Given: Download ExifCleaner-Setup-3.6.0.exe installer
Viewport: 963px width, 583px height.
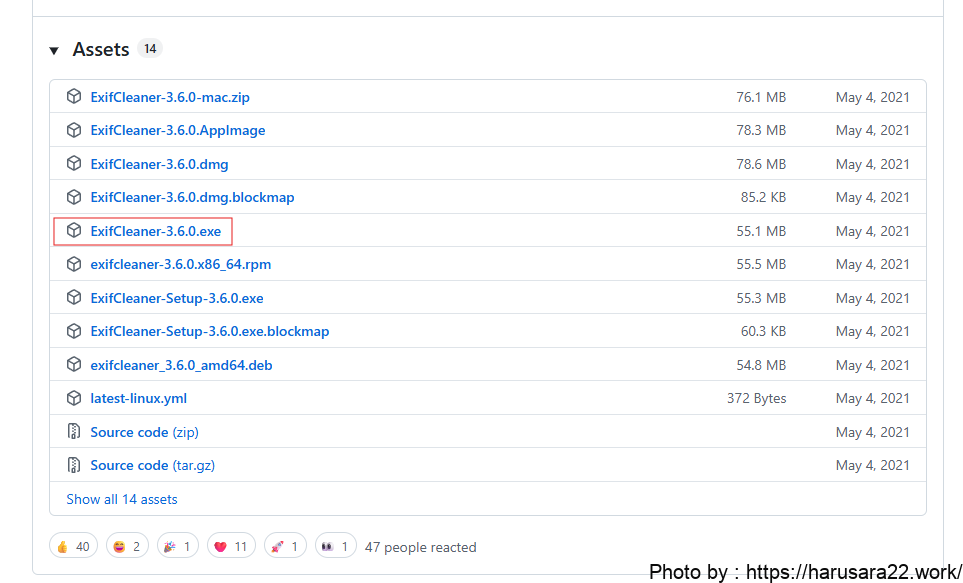Looking at the screenshot, I should [176, 298].
